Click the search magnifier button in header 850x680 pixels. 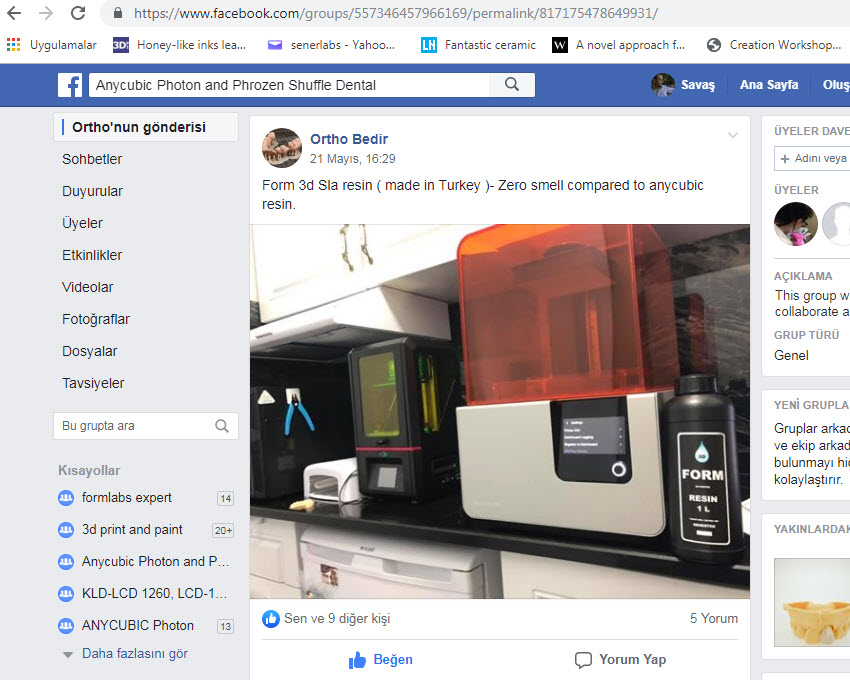coord(512,85)
